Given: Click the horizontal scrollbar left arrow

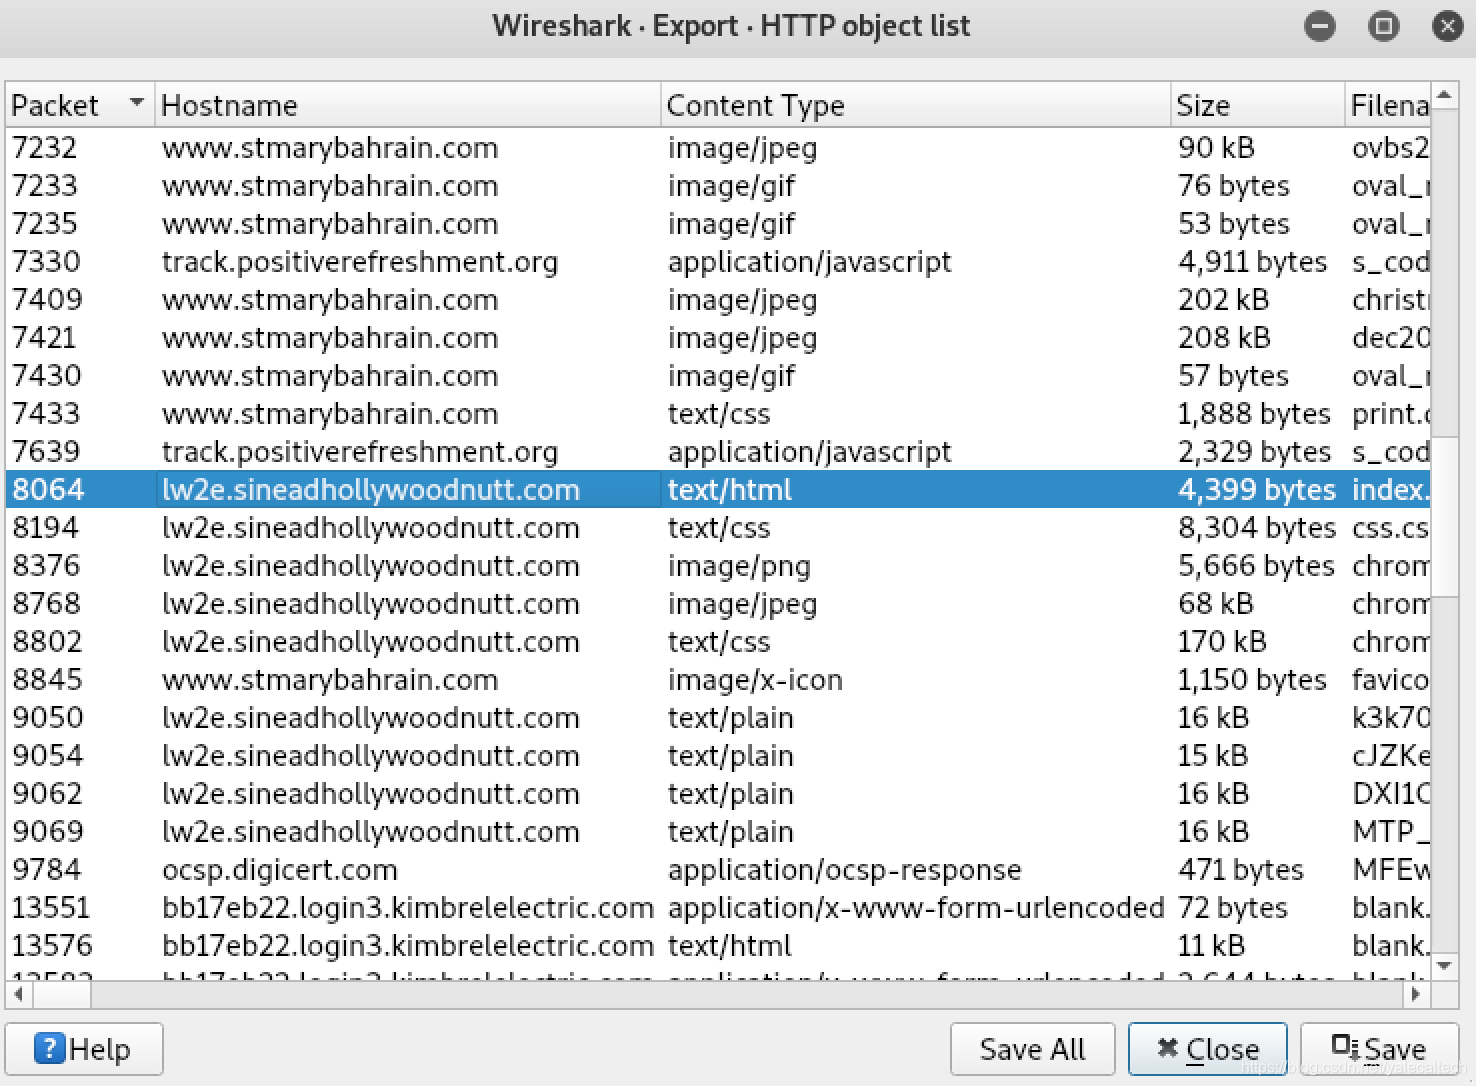Looking at the screenshot, I should click(19, 994).
